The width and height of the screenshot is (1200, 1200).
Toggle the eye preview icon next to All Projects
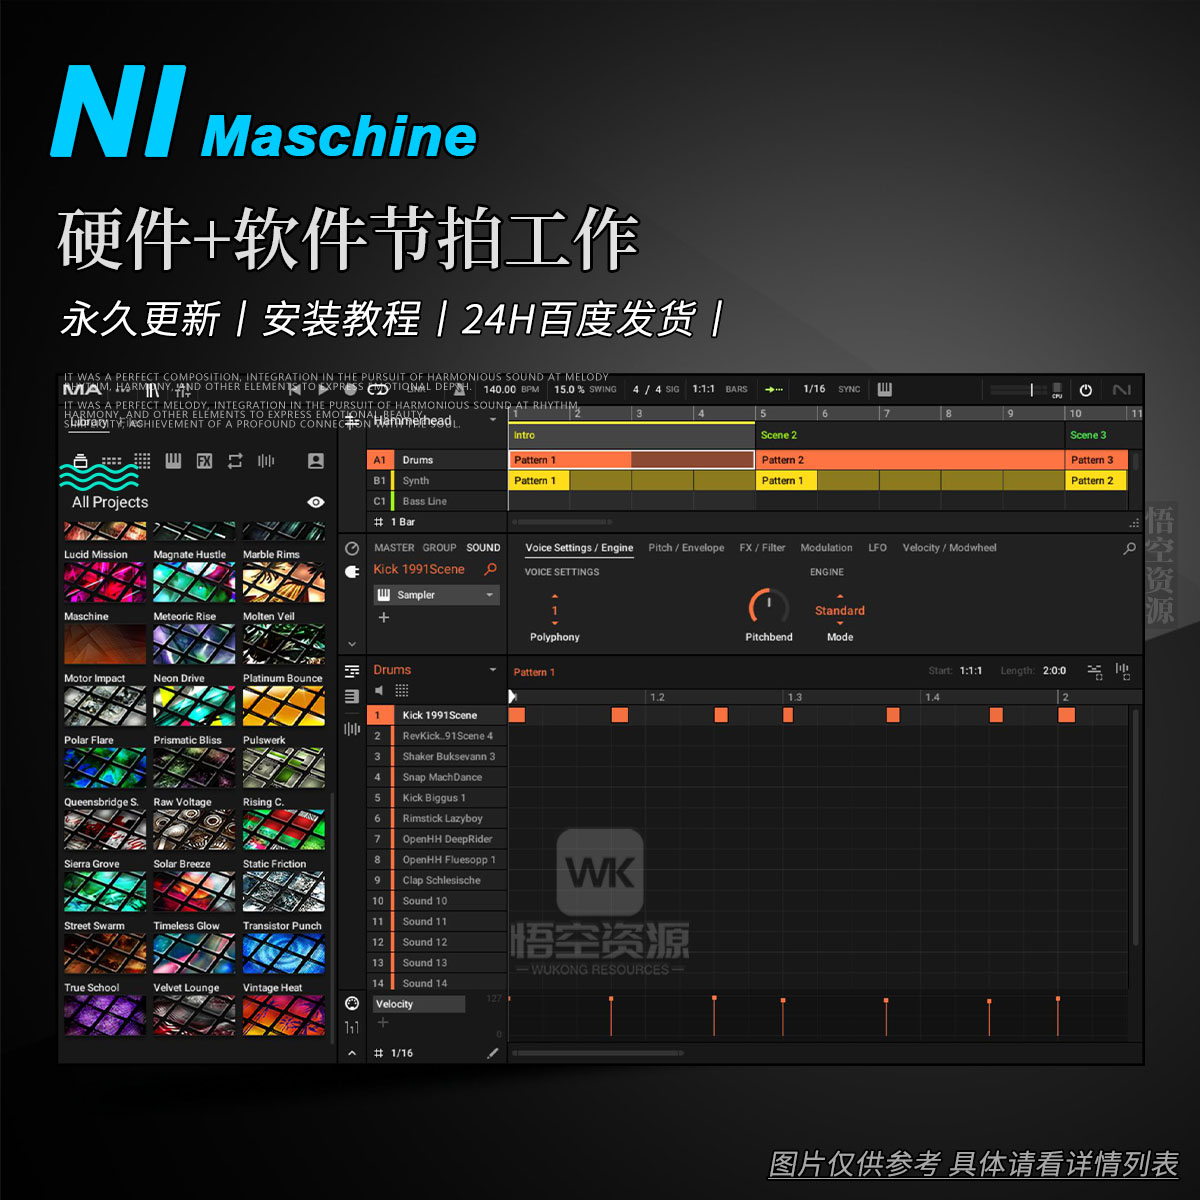tap(314, 501)
